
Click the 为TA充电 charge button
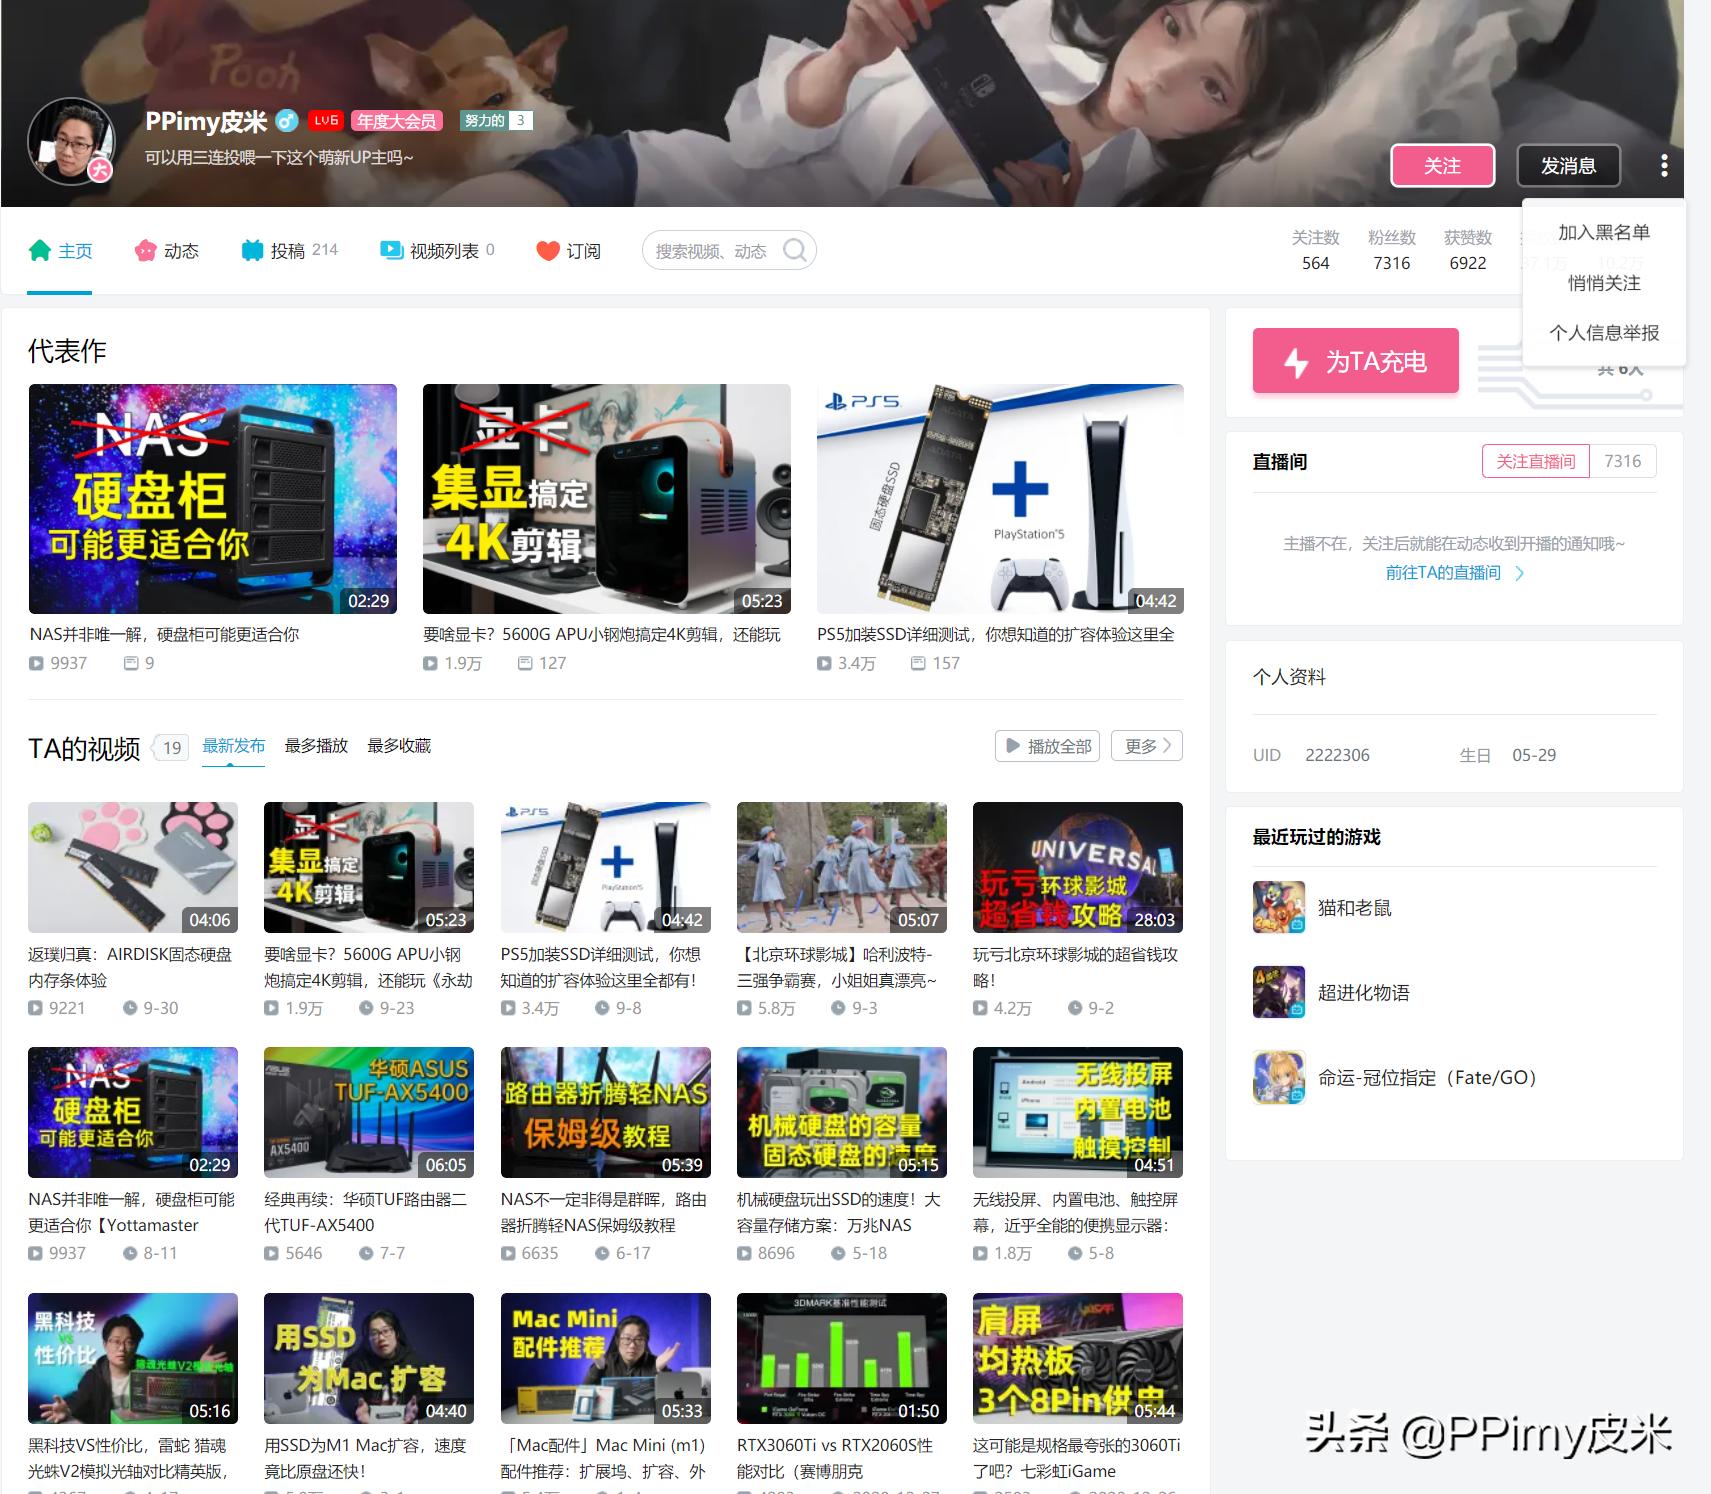coord(1355,361)
